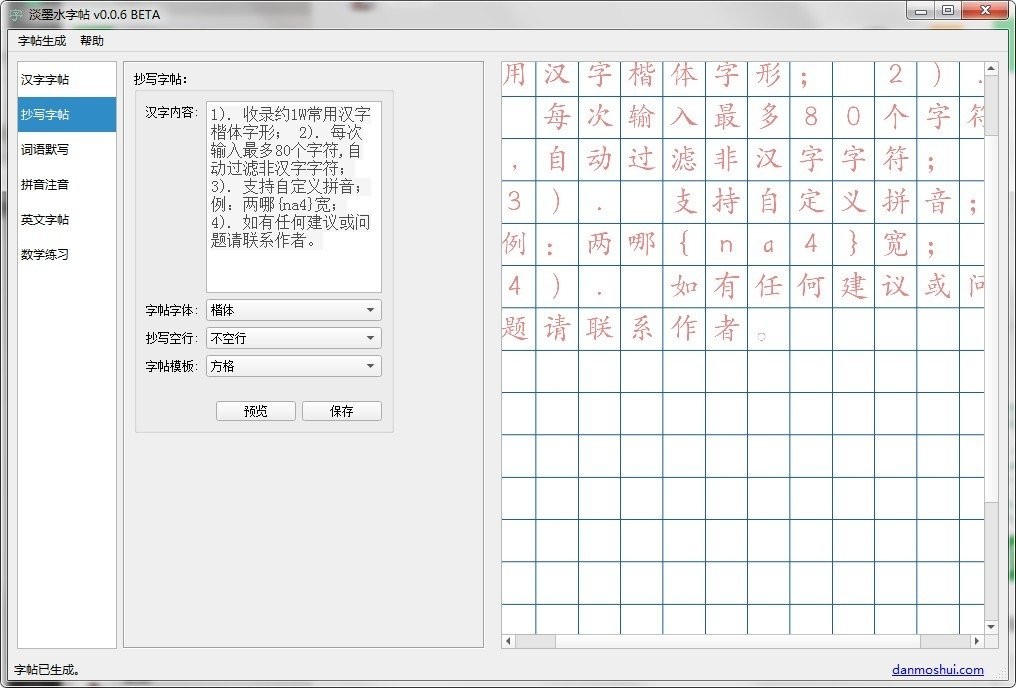Image resolution: width=1016 pixels, height=688 pixels.
Task: Click the 保存 save button
Action: [x=341, y=410]
